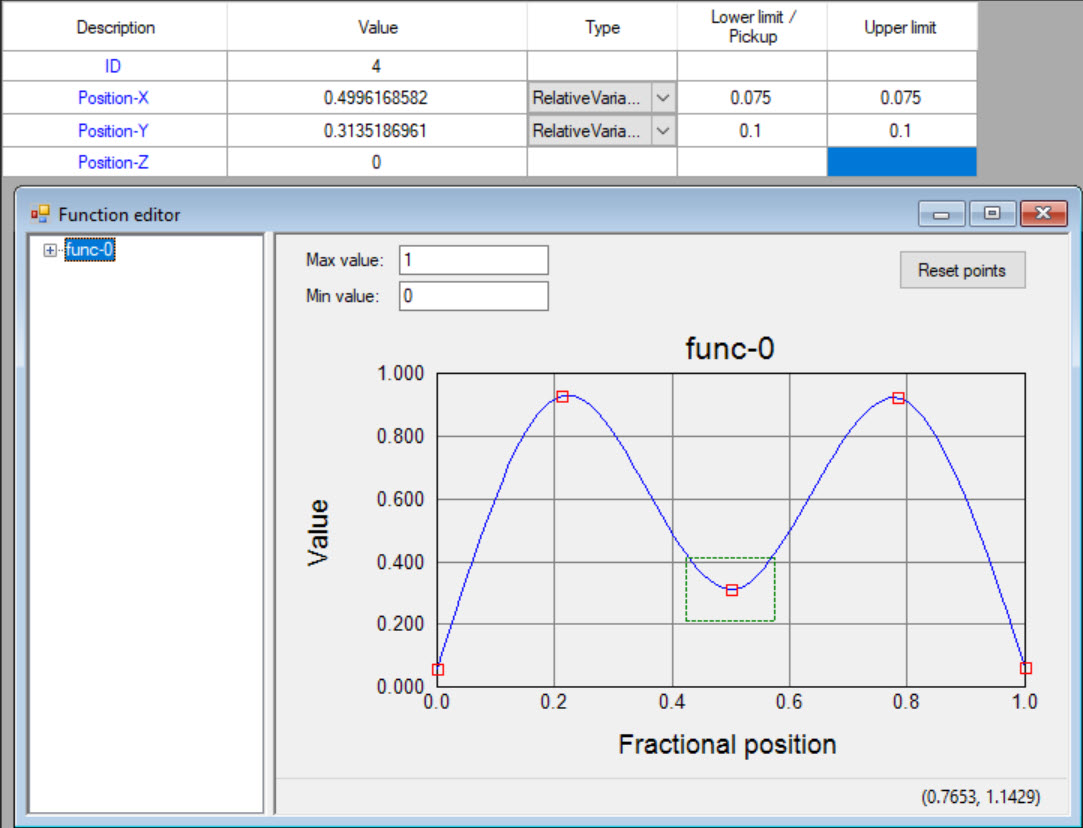Click the Min value input field

[x=473, y=296]
